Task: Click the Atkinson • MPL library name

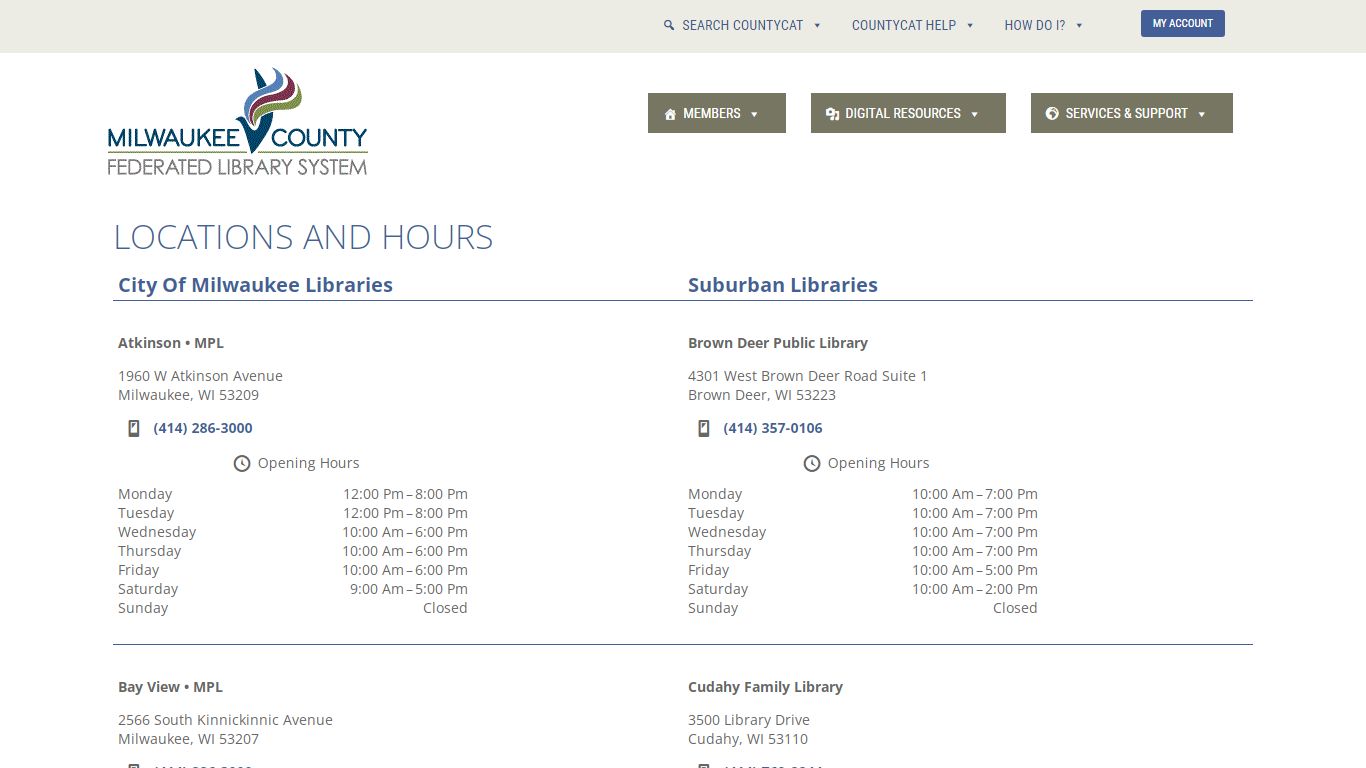Action: (x=171, y=343)
